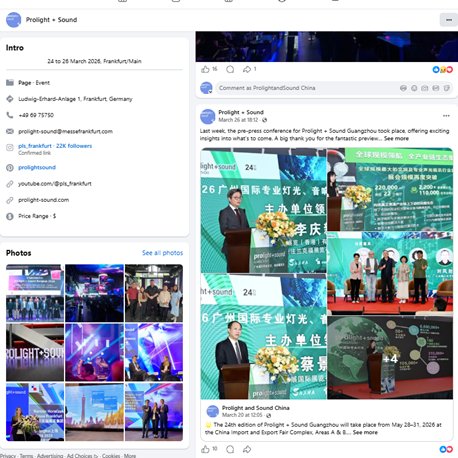This screenshot has width=458, height=458.
Task: Click the phone icon in Intro
Action: pyautogui.click(x=10, y=115)
